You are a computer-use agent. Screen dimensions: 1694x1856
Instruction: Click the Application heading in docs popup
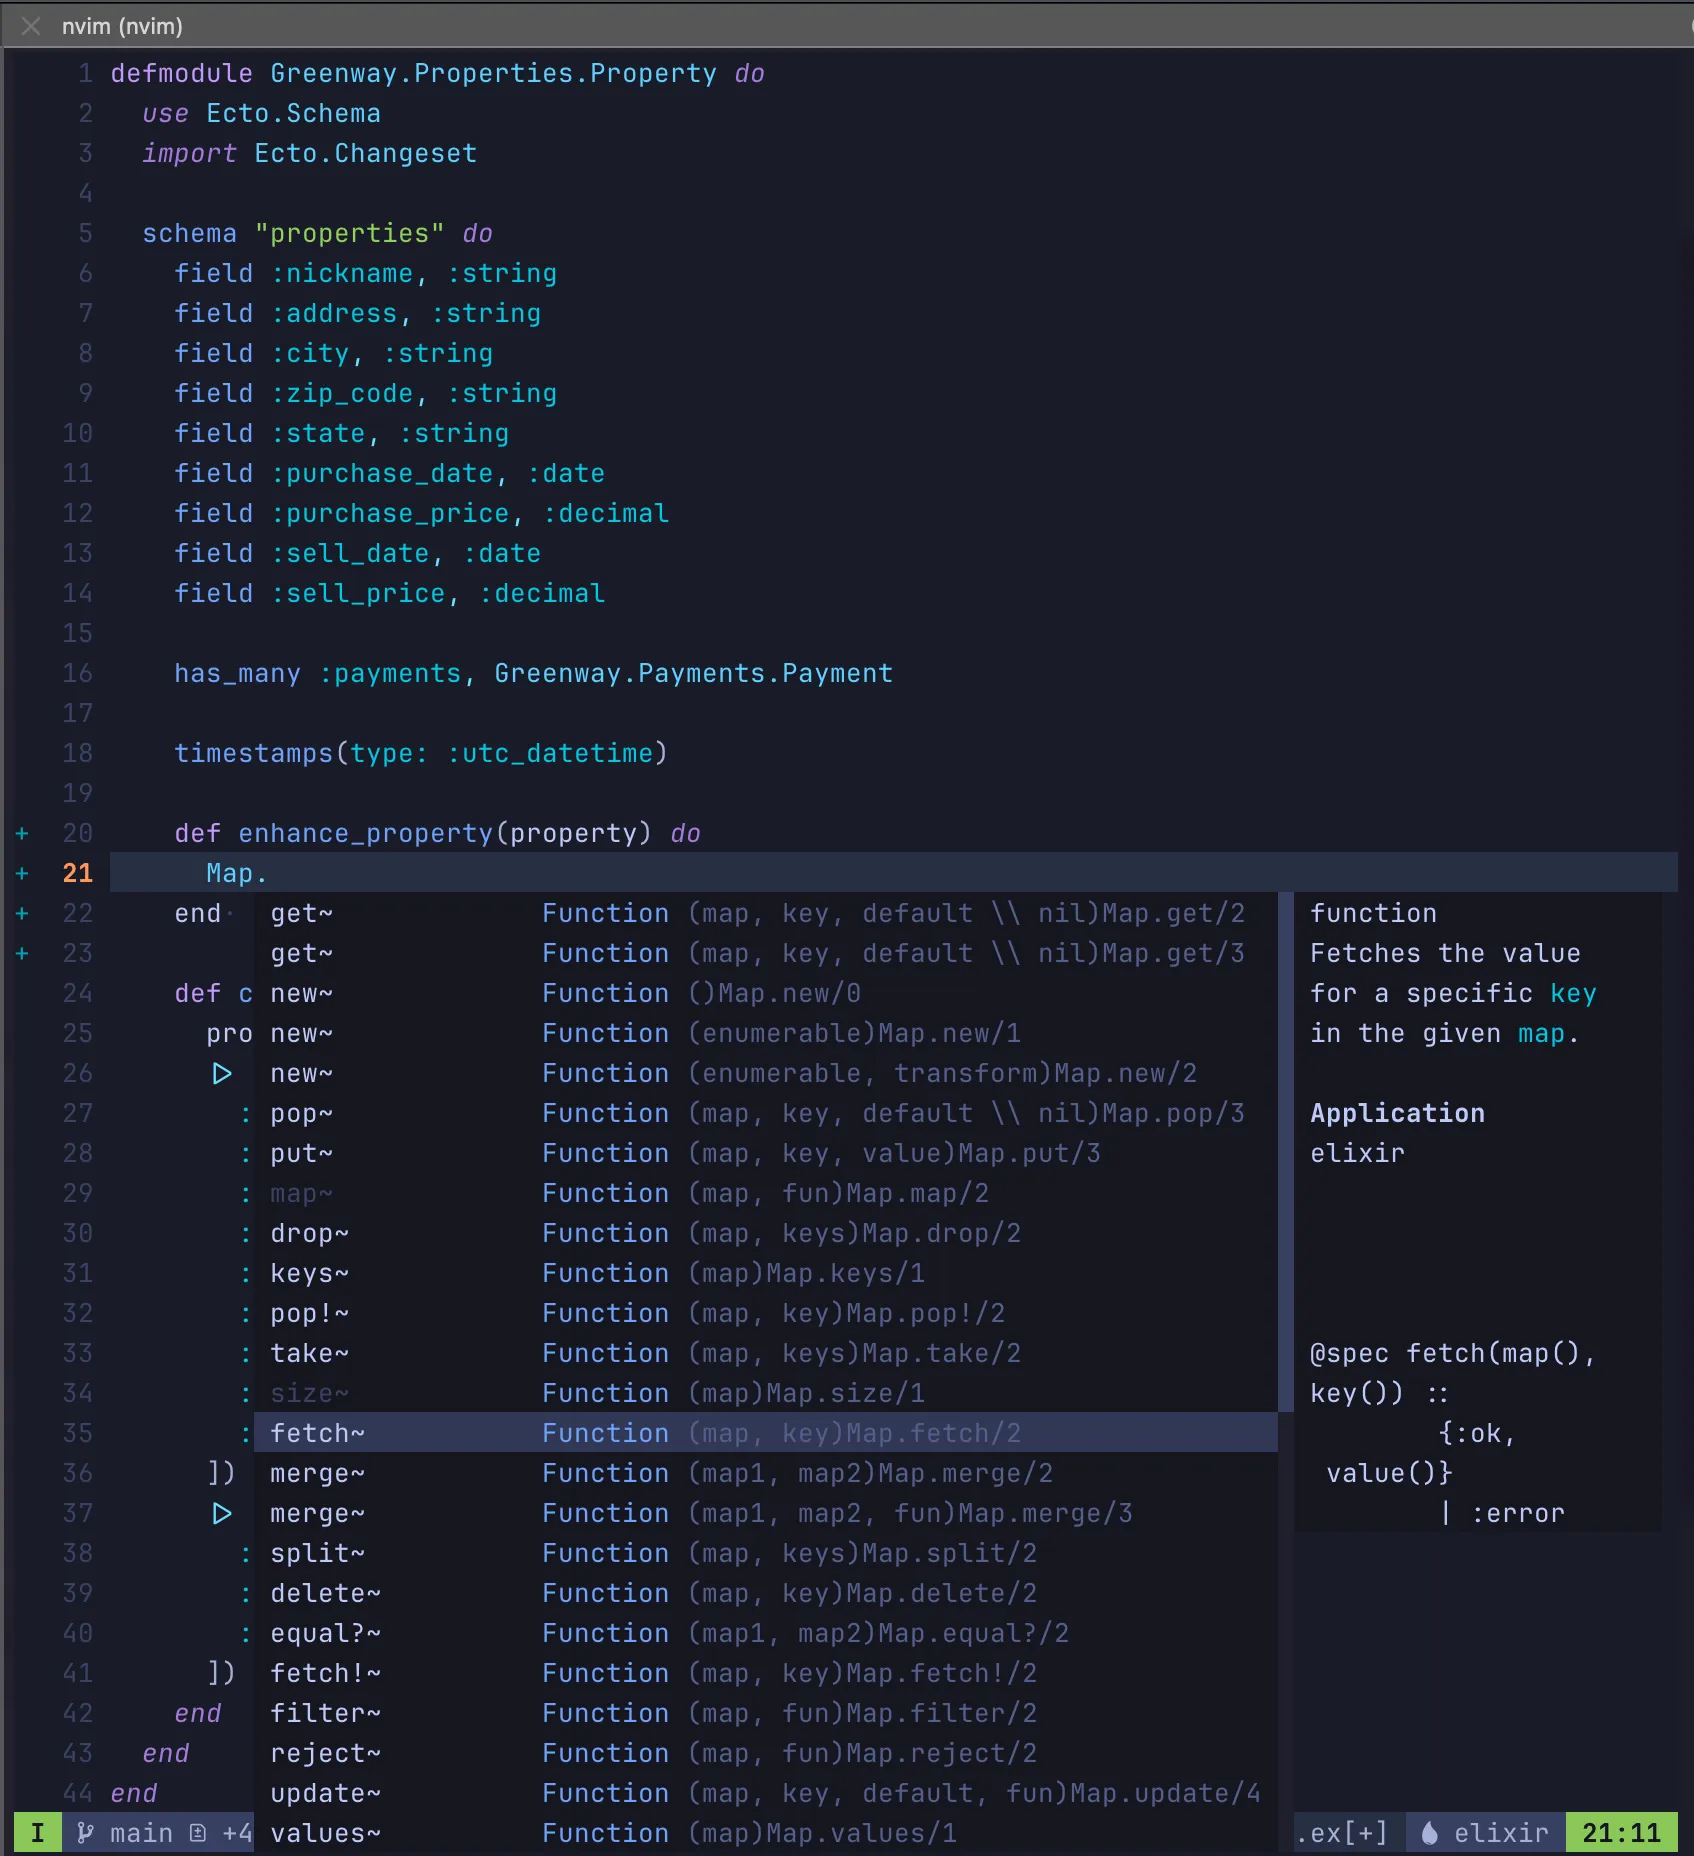(1397, 1113)
